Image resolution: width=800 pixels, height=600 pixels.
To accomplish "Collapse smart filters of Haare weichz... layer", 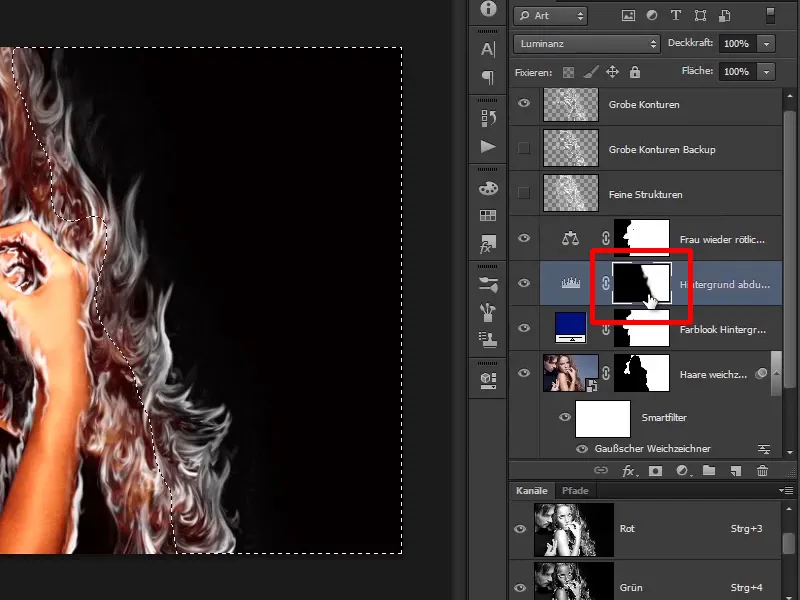I will point(776,373).
